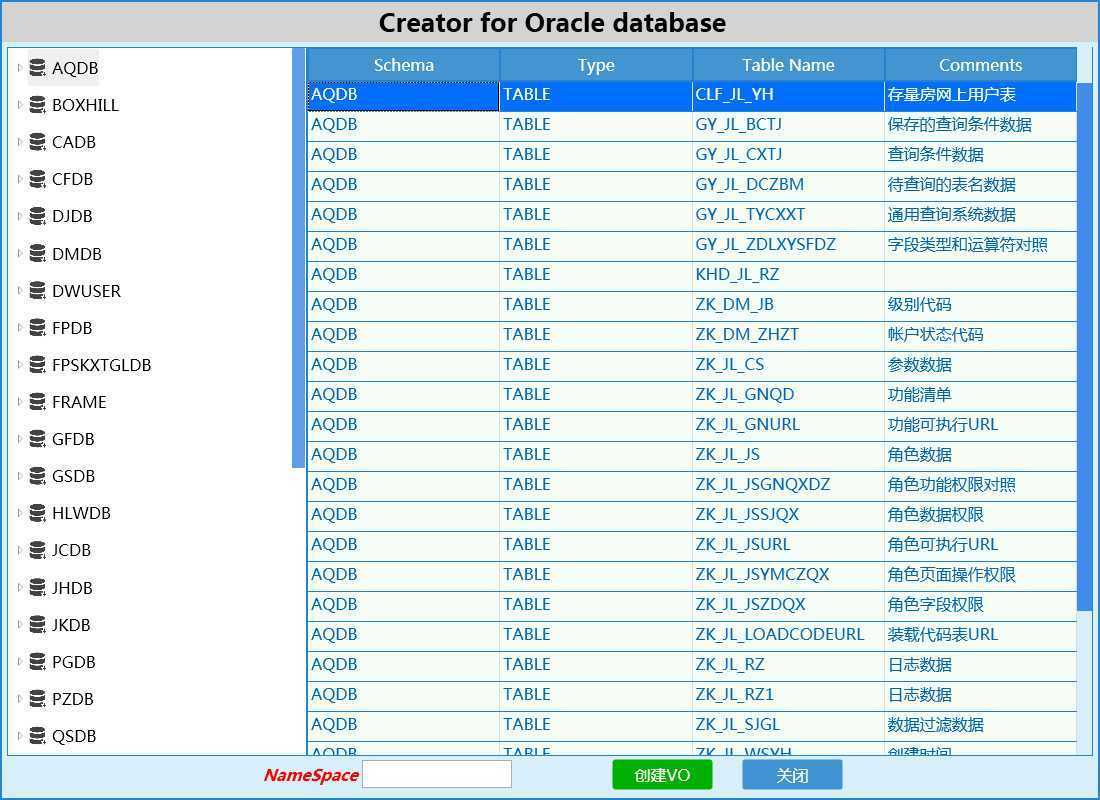Viewport: 1100px width, 800px height.
Task: Click the green 创建VO button
Action: point(662,775)
